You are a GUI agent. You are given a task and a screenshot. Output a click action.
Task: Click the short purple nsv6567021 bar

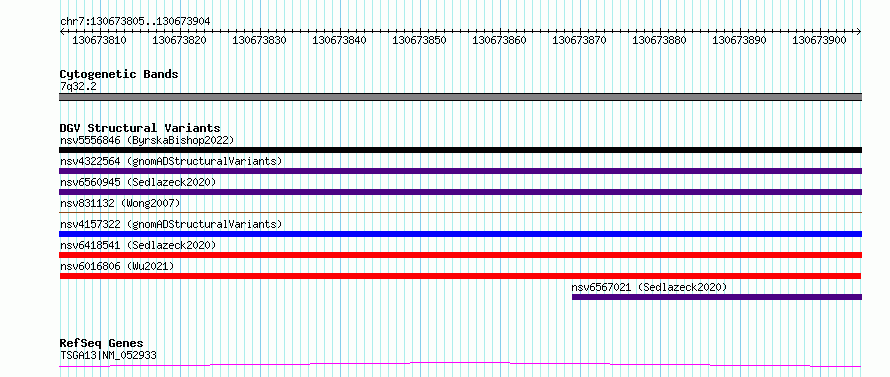pyautogui.click(x=717, y=297)
